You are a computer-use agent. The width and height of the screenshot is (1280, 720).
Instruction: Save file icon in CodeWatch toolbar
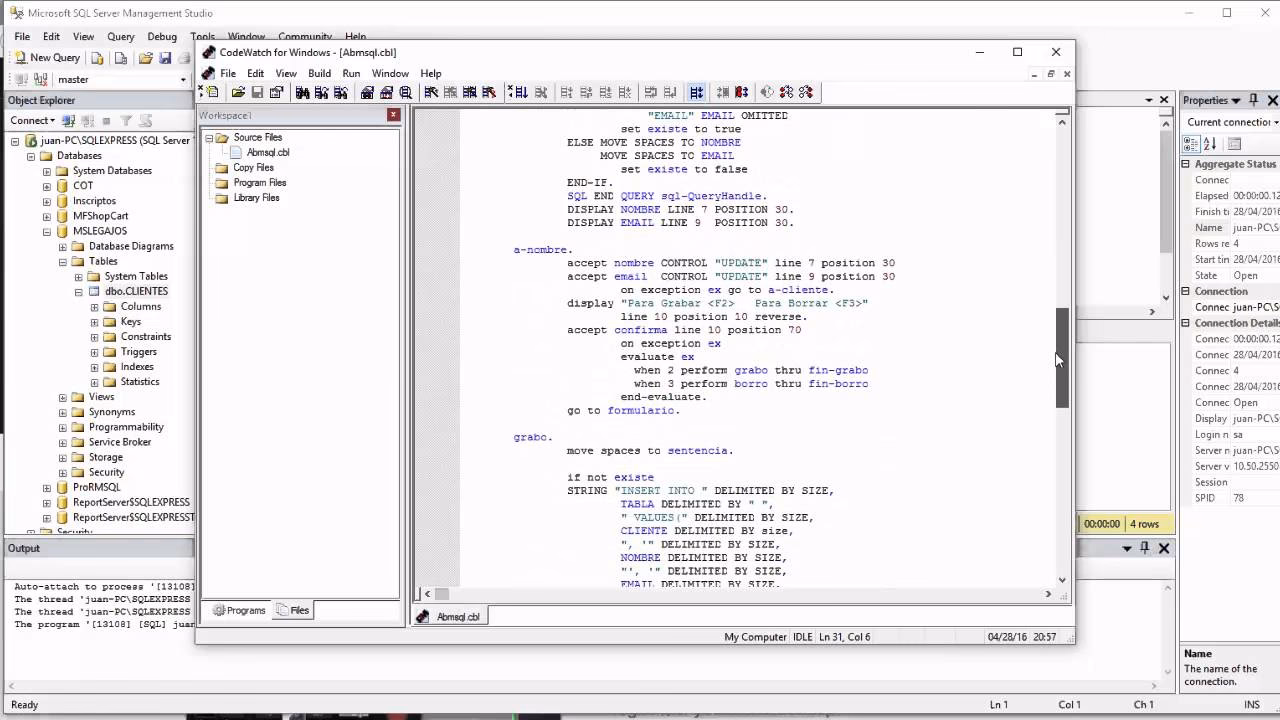[x=257, y=92]
